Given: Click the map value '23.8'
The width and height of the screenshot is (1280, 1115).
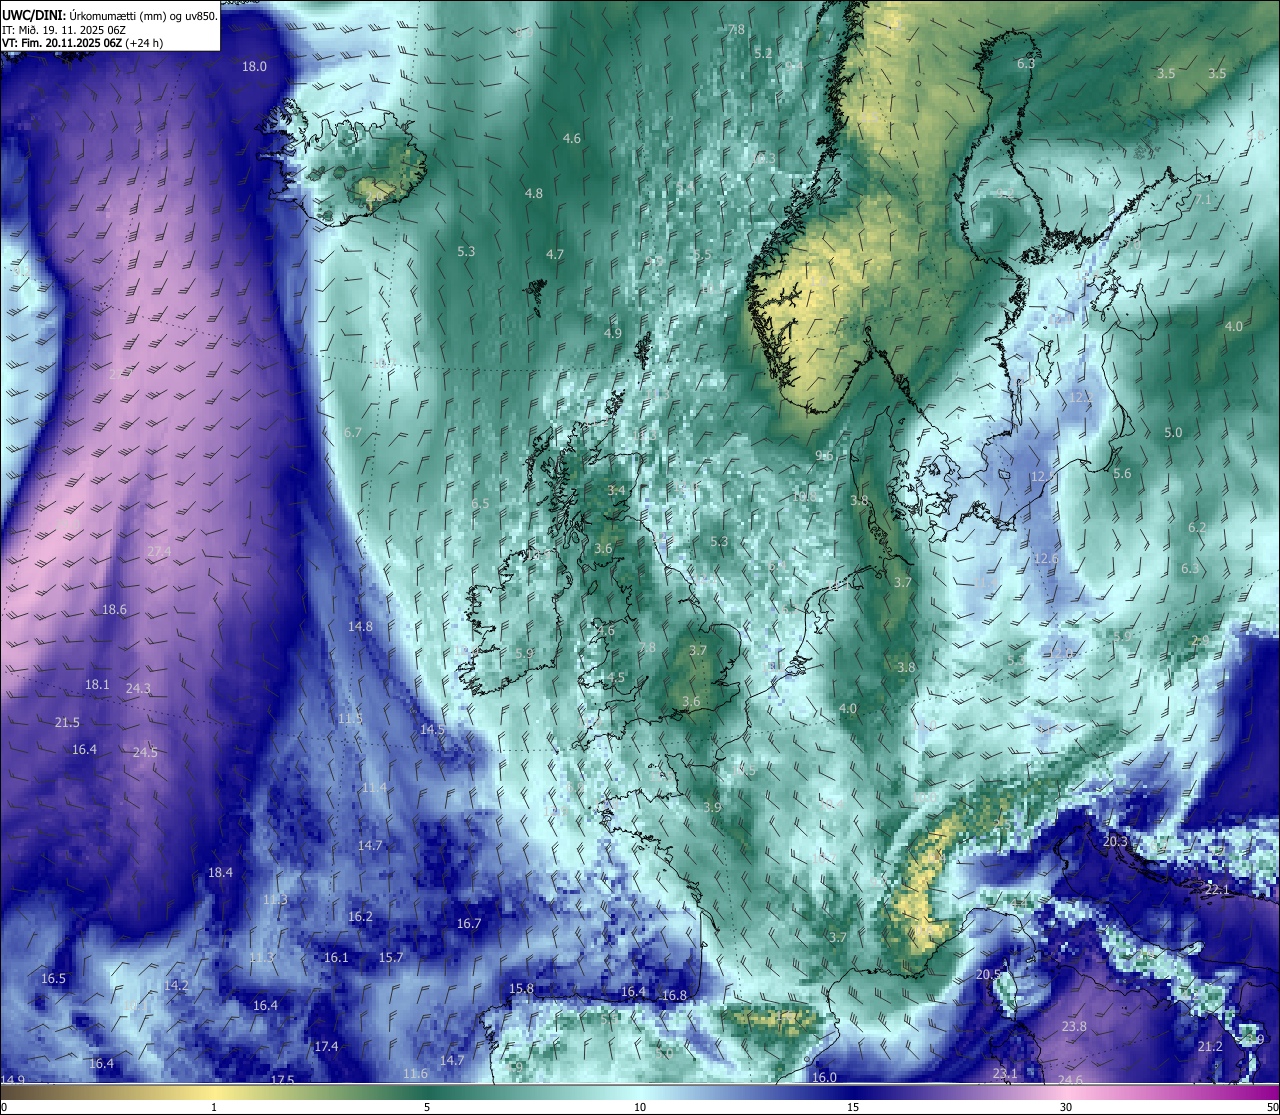Looking at the screenshot, I should click(x=1074, y=1027).
